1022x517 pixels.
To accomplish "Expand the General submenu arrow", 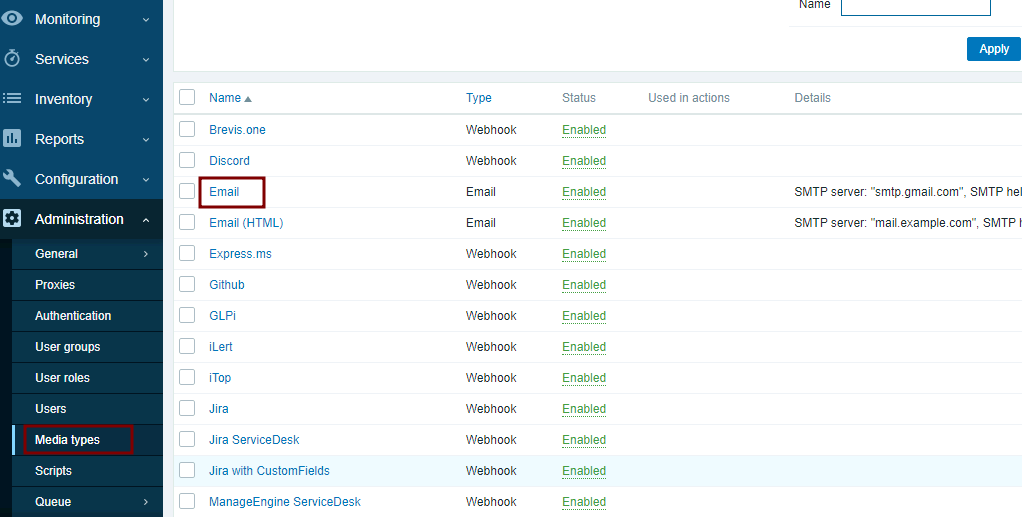I will (x=146, y=254).
